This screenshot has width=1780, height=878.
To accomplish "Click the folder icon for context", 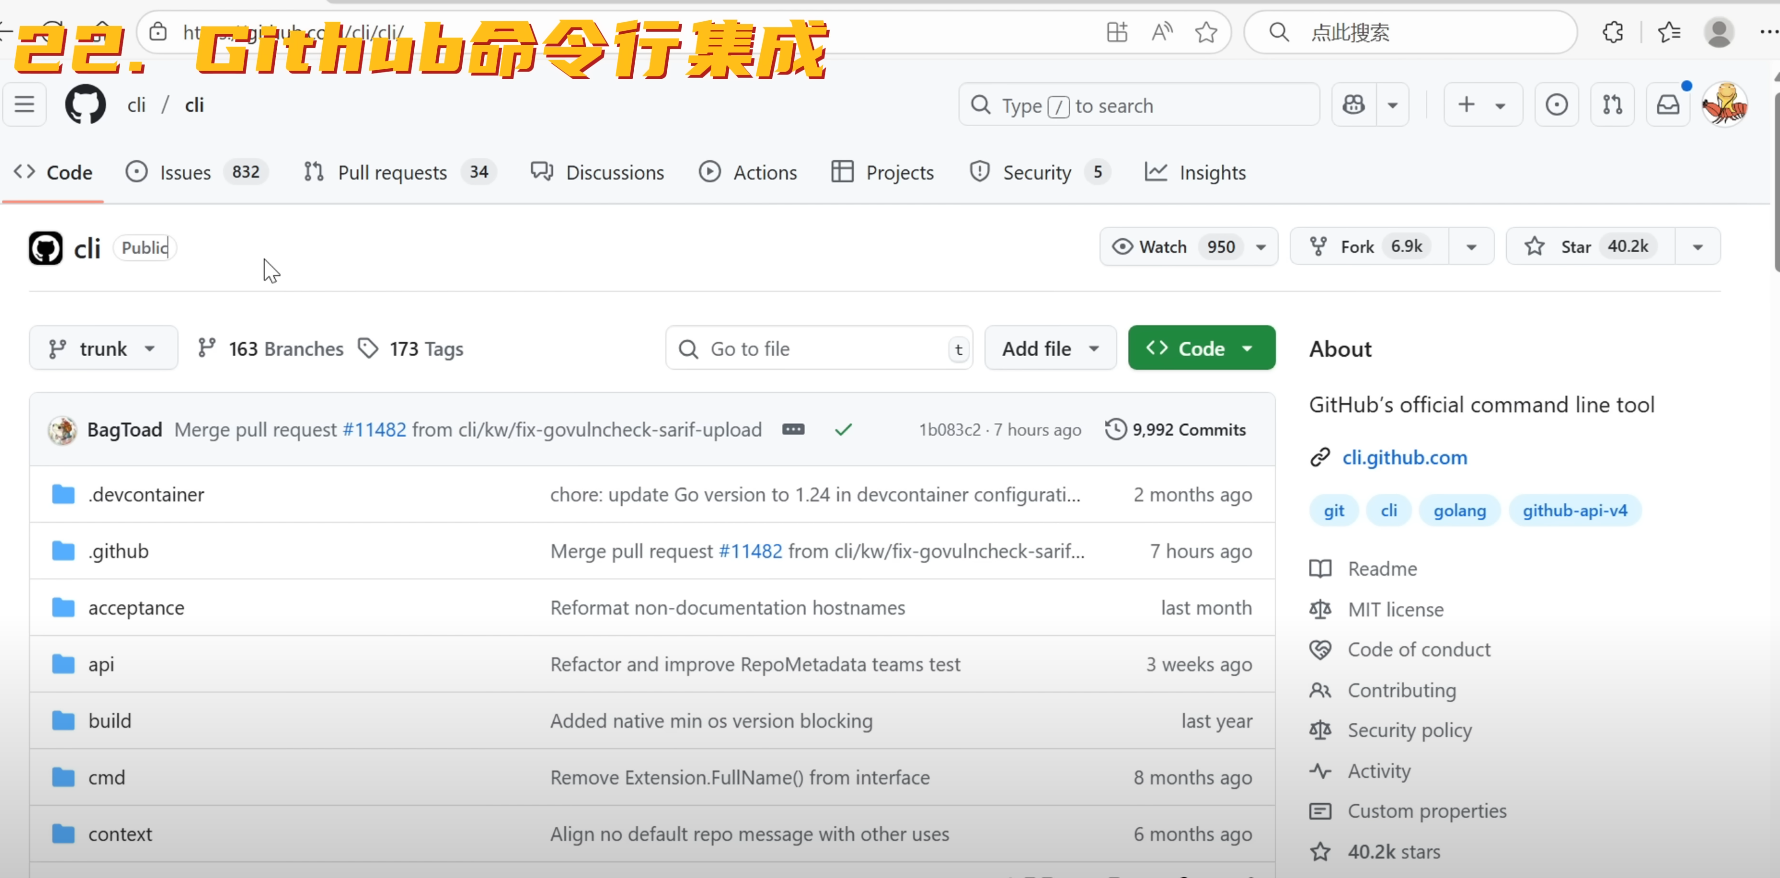I will click(x=64, y=834).
